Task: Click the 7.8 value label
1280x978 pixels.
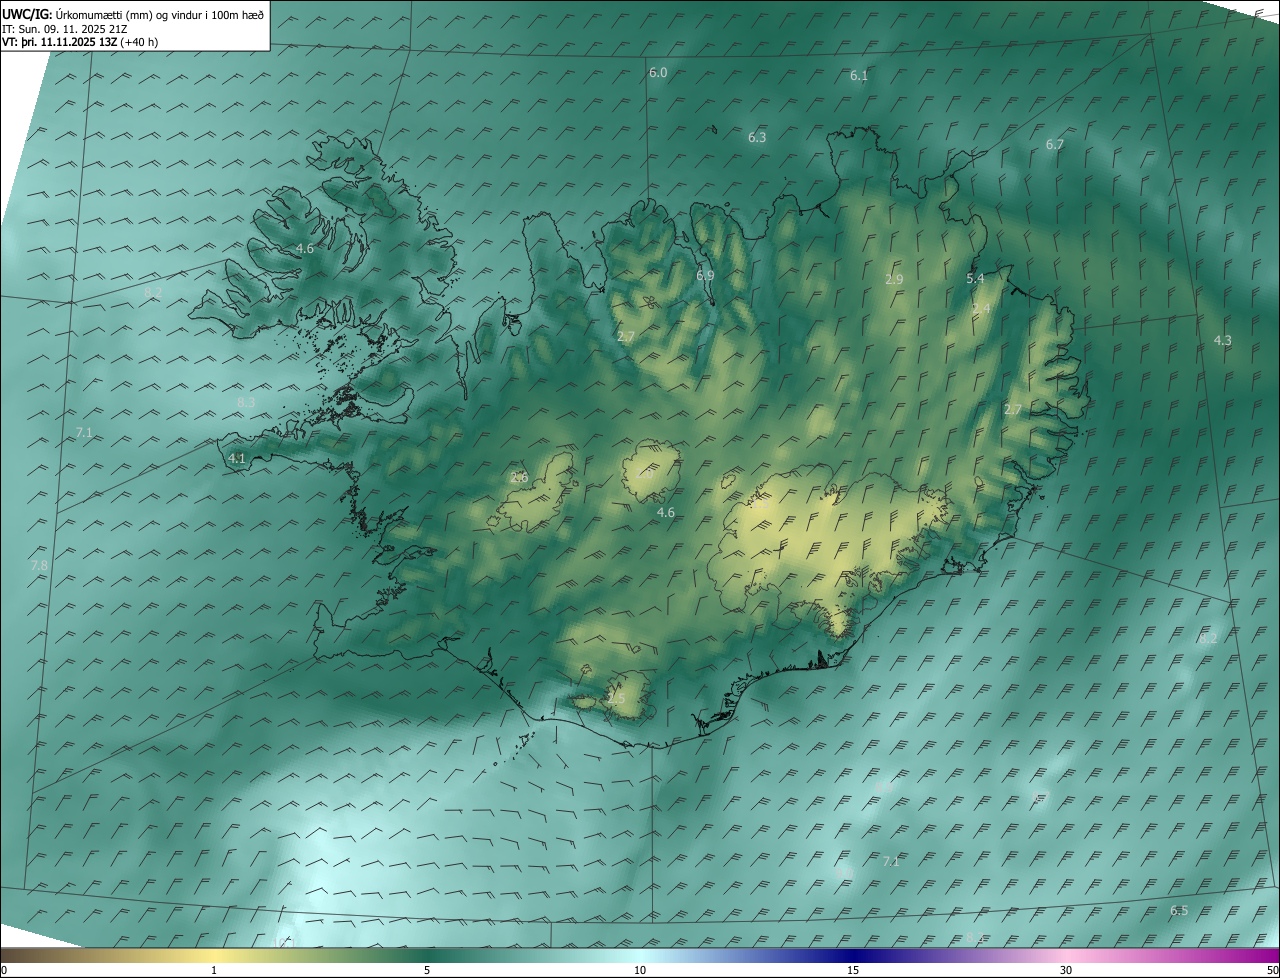Action: click(x=39, y=566)
